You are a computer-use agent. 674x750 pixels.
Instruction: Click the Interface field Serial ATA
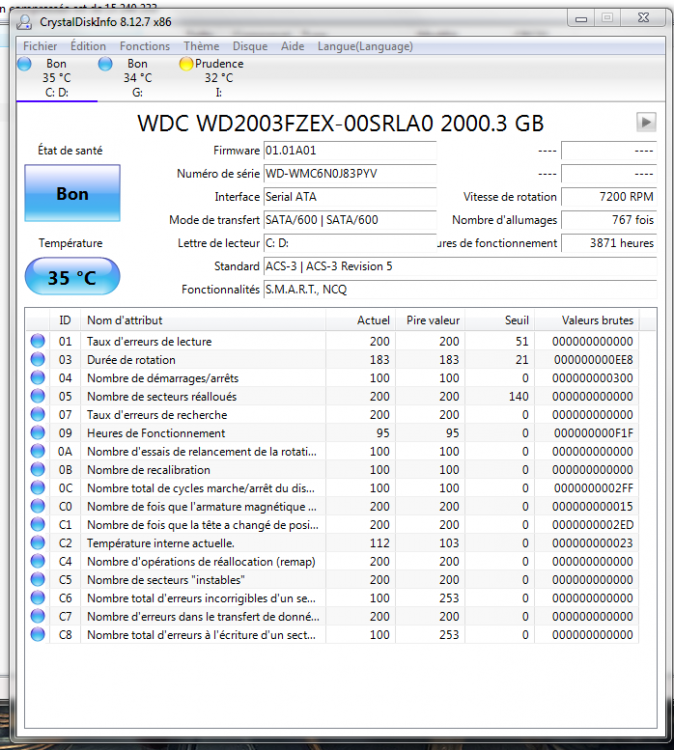[350, 197]
